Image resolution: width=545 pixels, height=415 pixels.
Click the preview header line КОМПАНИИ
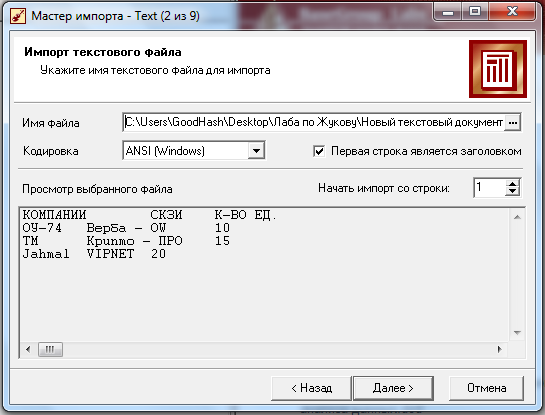pos(149,215)
